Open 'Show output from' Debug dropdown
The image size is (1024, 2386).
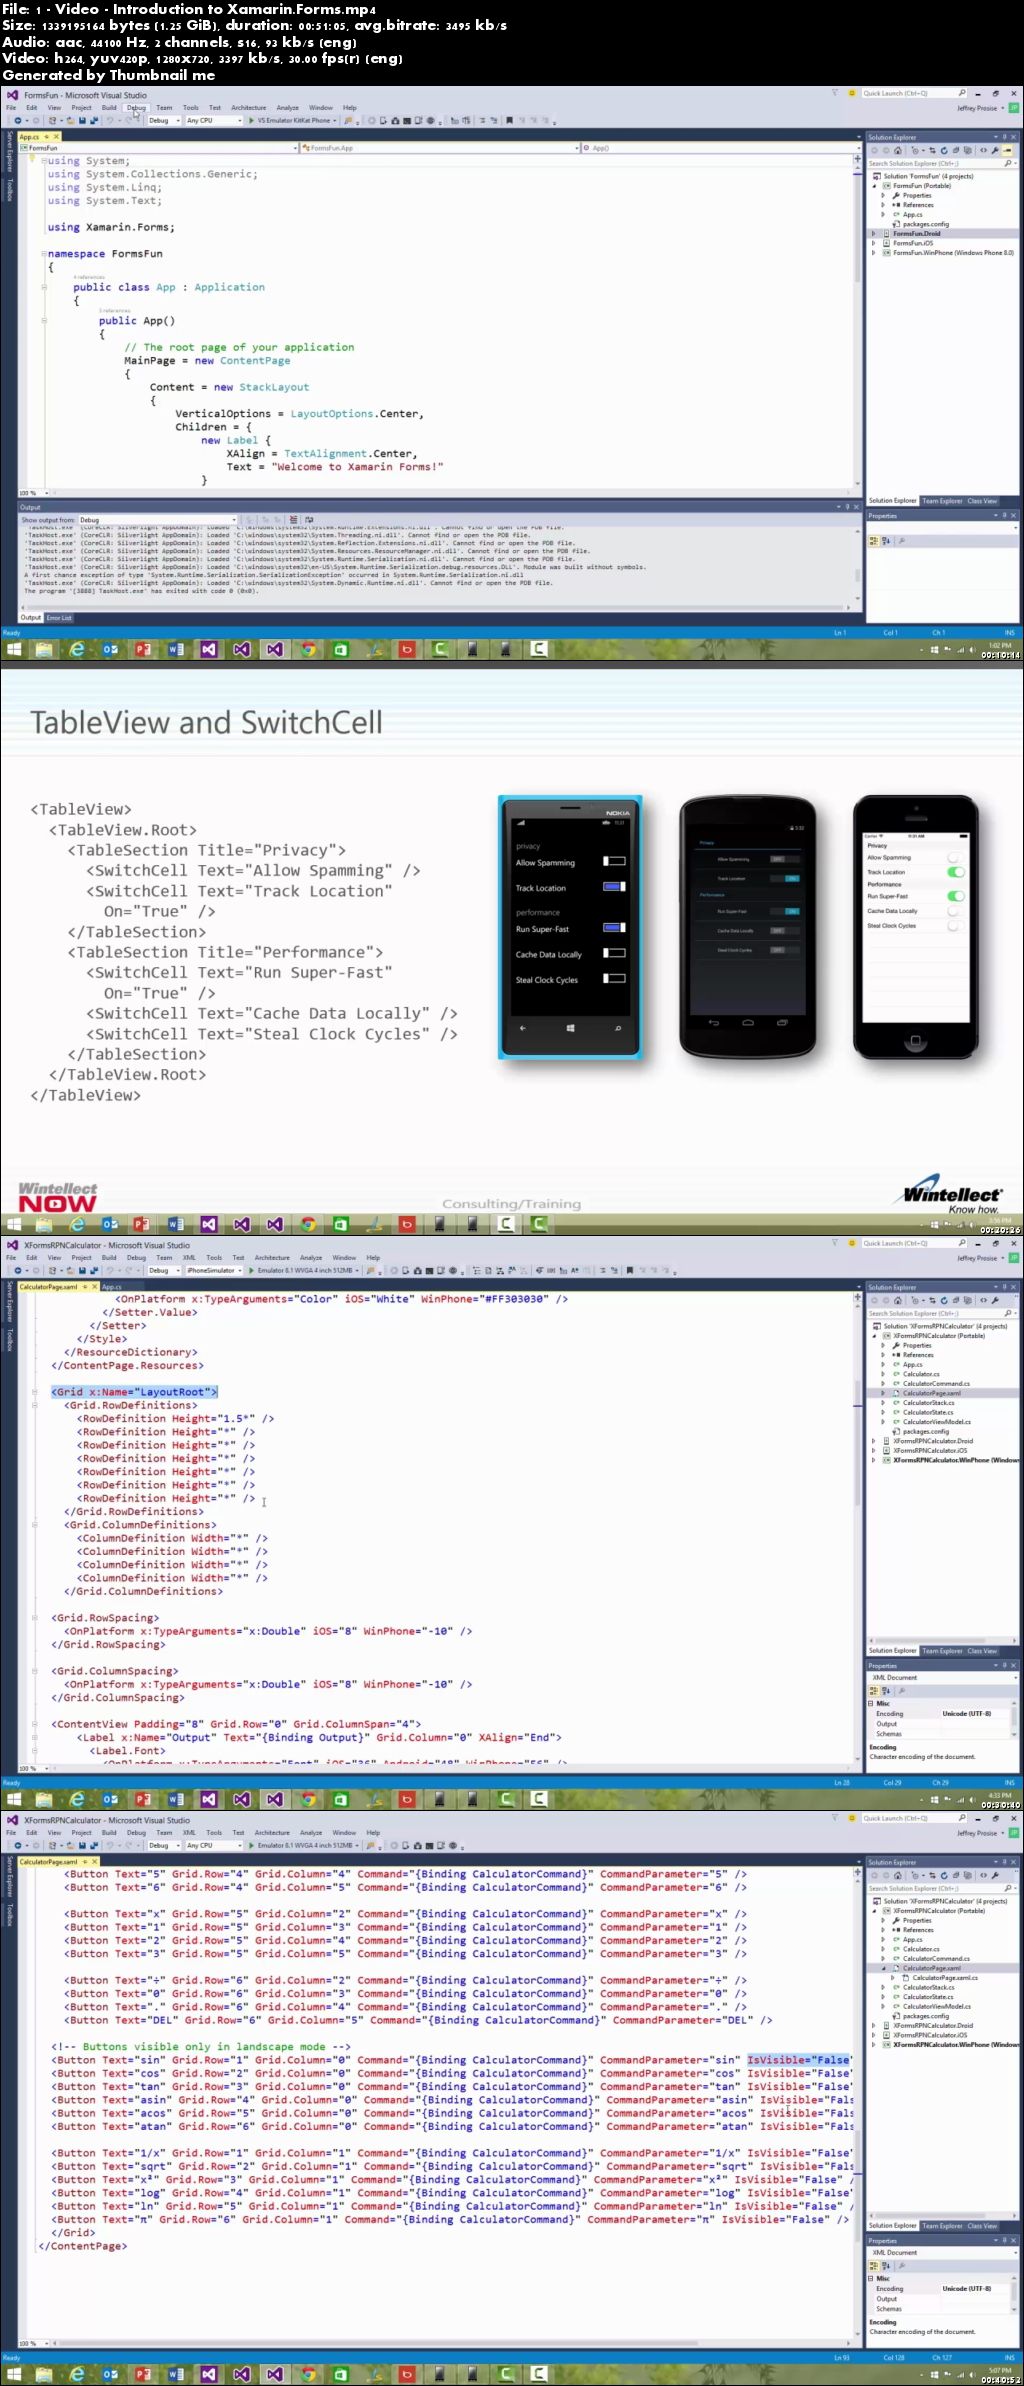pyautogui.click(x=157, y=520)
